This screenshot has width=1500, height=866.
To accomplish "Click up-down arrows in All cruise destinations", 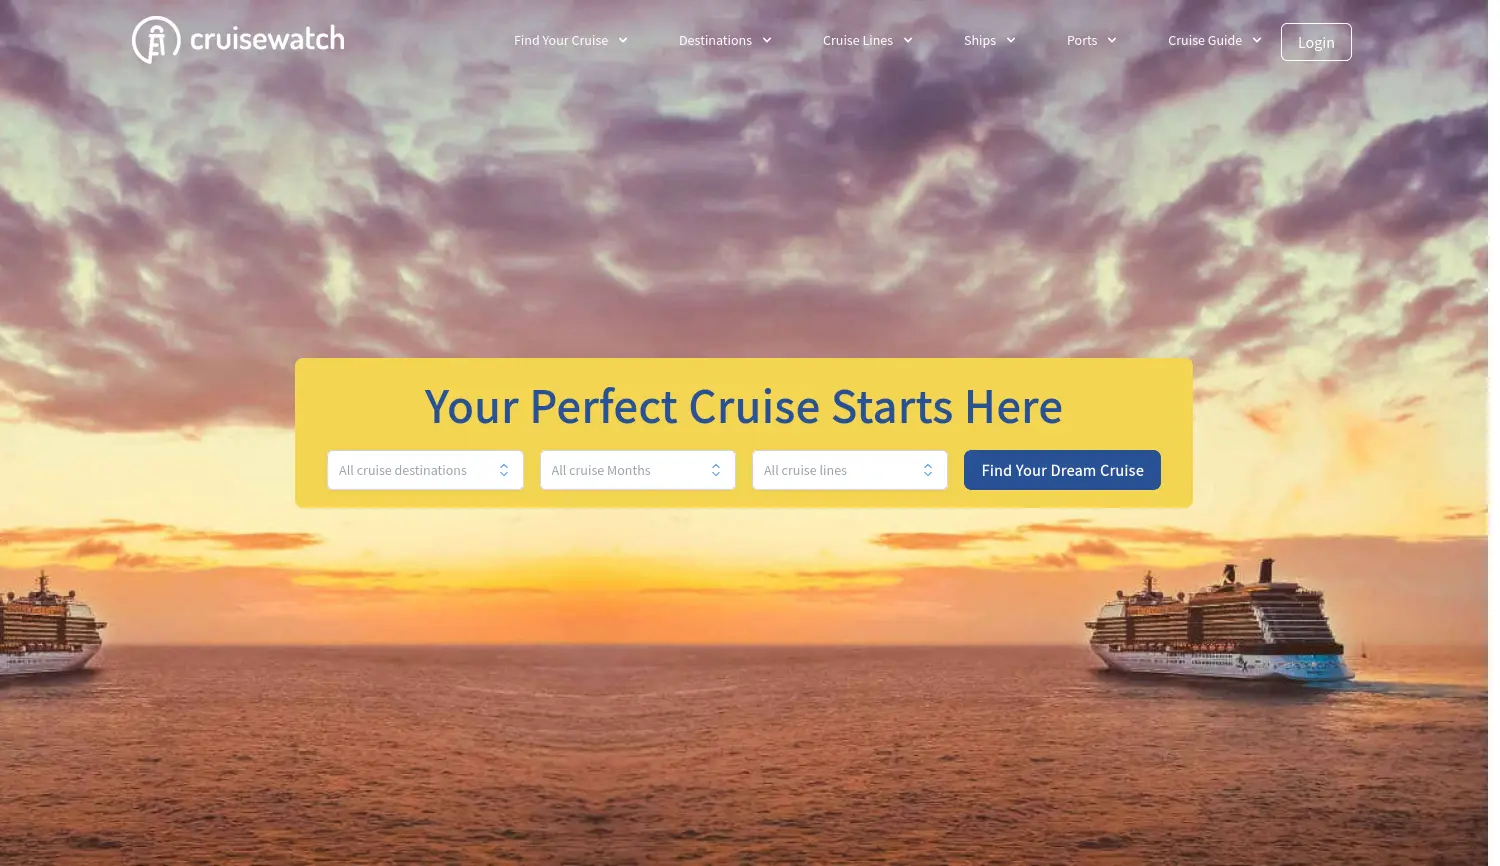I will click(504, 470).
